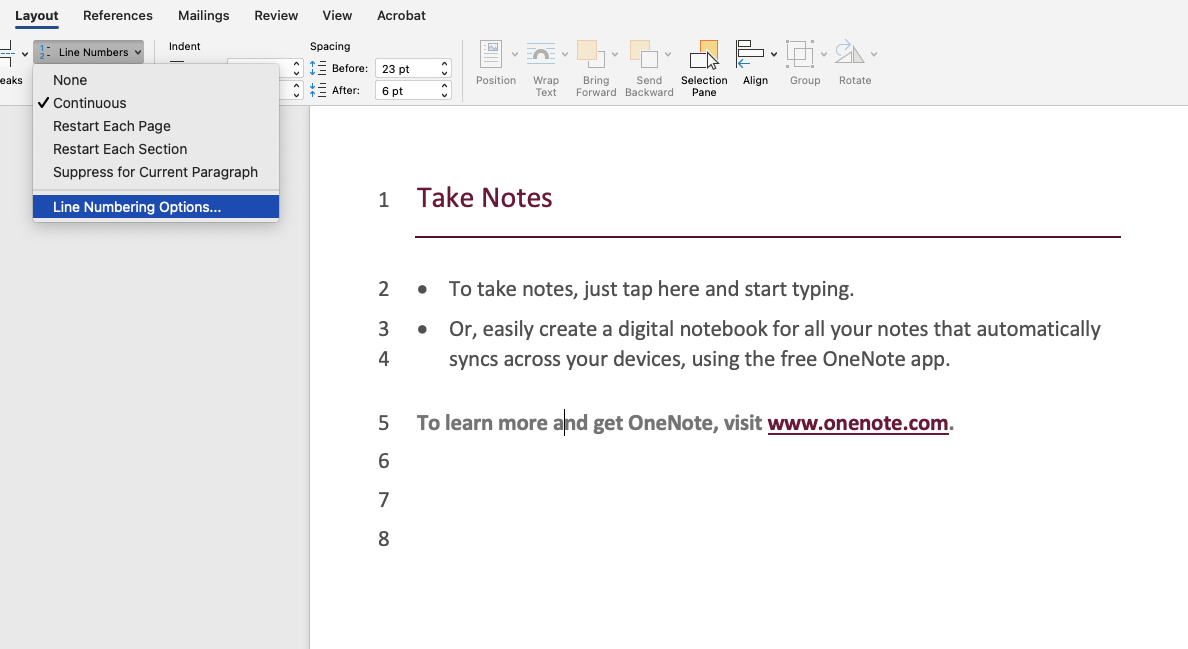The height and width of the screenshot is (649, 1188).
Task: Click the Bring Forward icon
Action: click(591, 54)
